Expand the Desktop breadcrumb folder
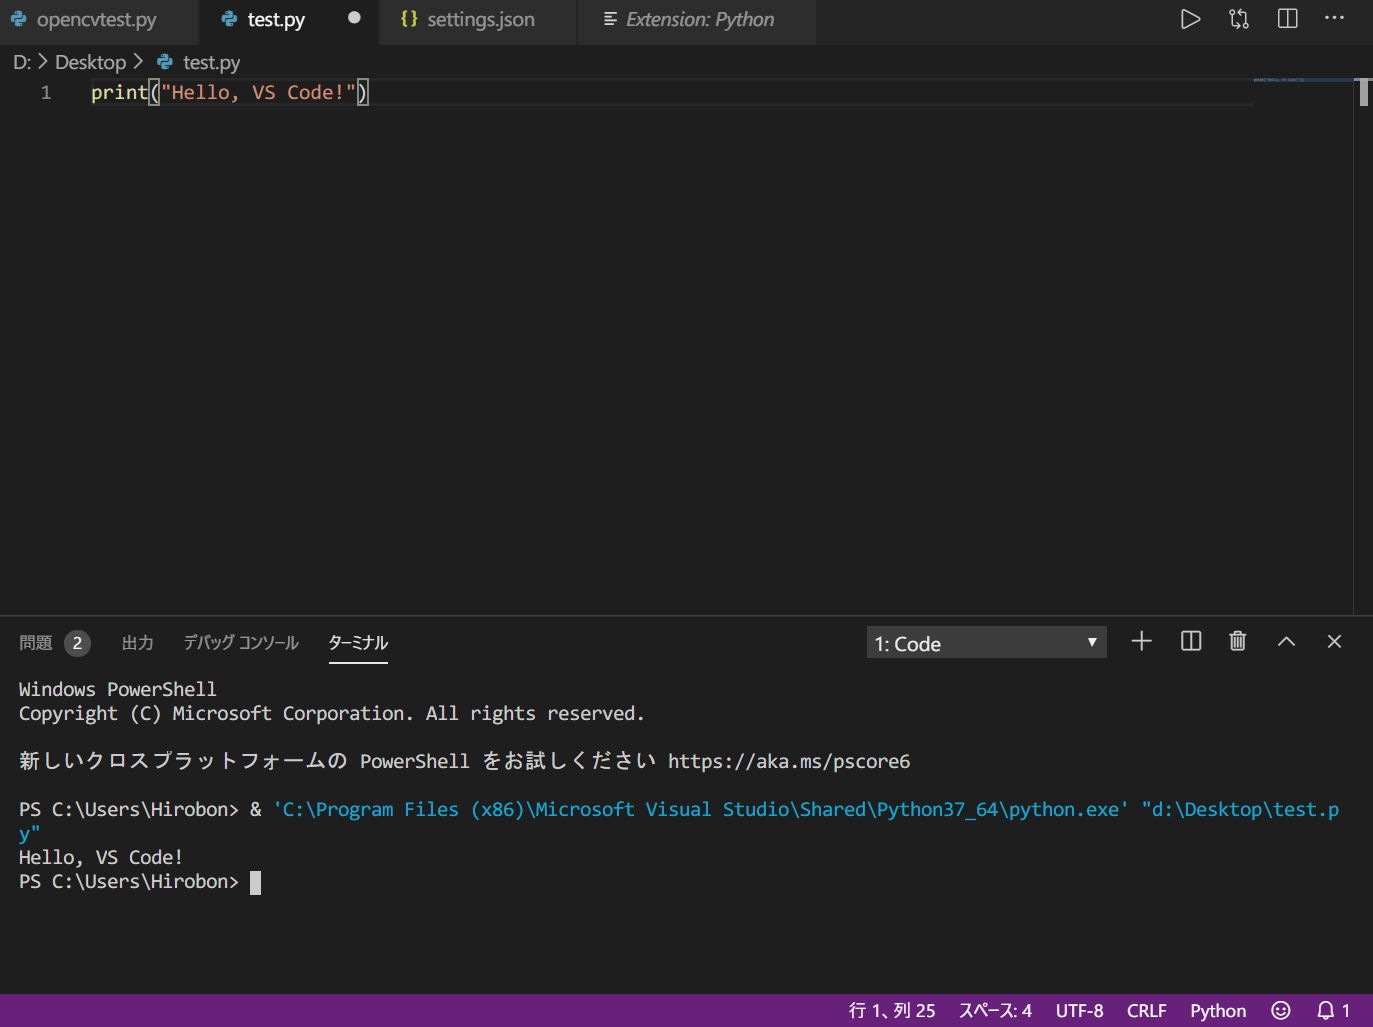1373x1027 pixels. 90,62
